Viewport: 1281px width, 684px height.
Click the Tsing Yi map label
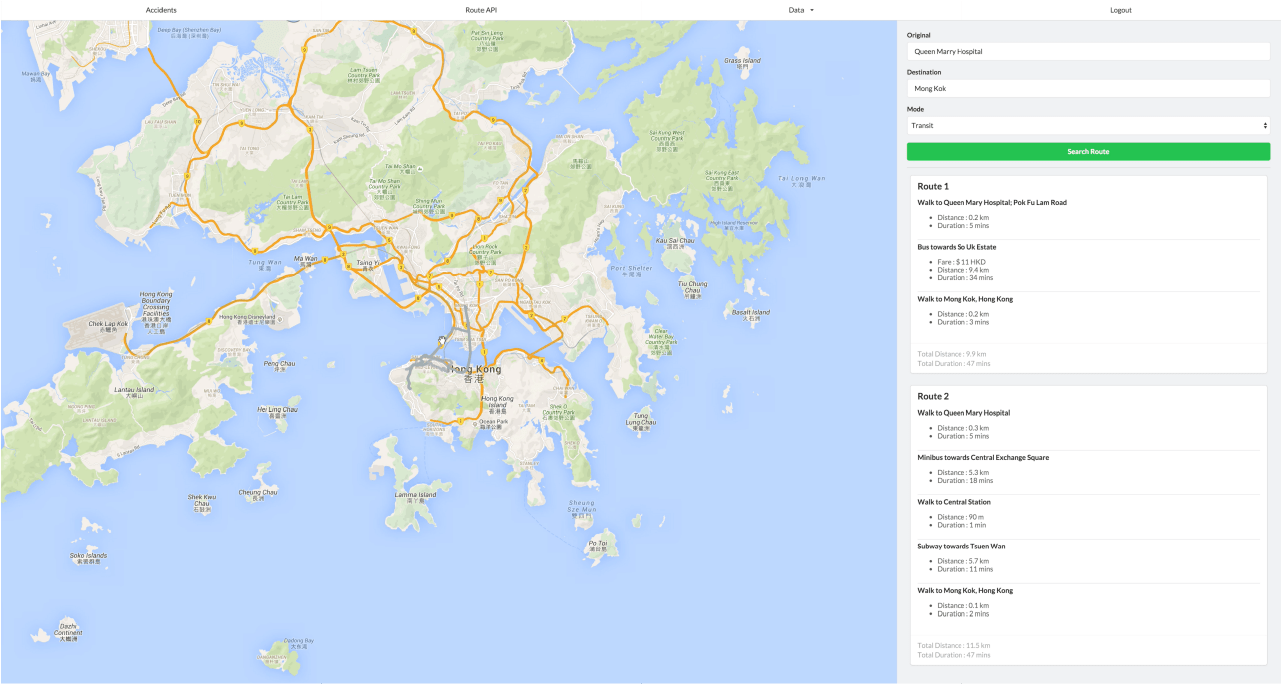tap(367, 263)
